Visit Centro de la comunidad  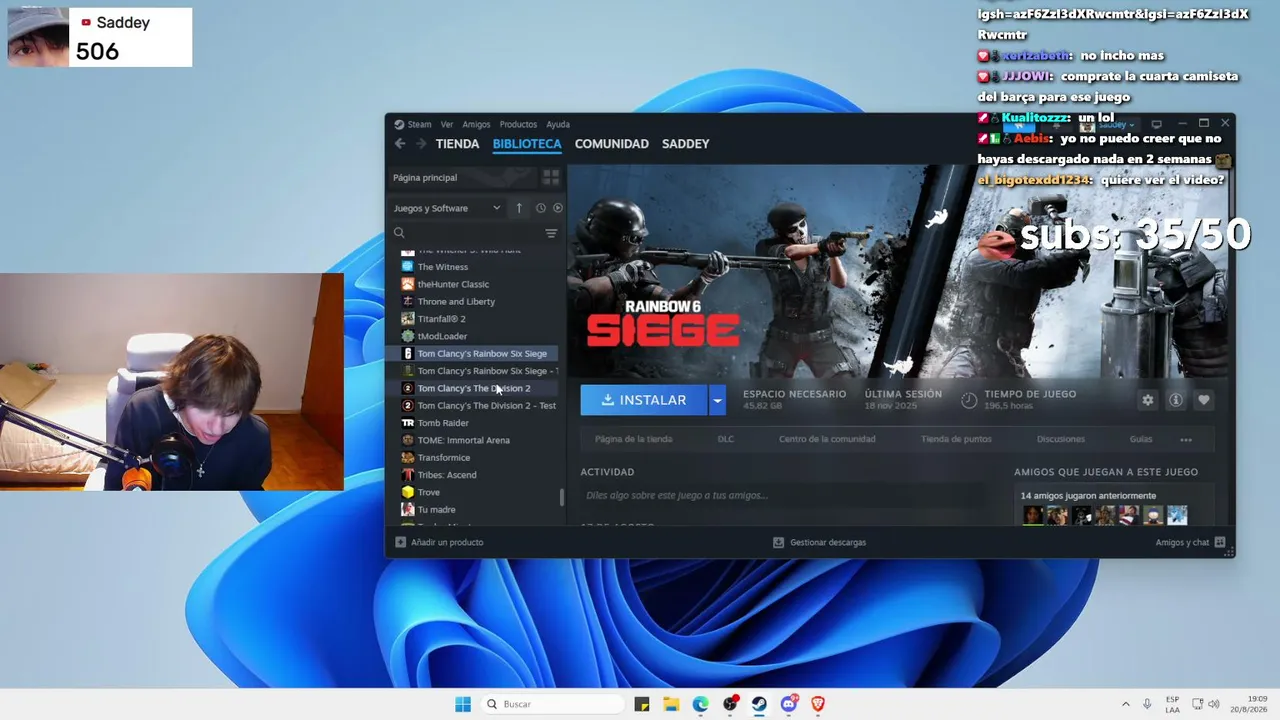point(827,439)
